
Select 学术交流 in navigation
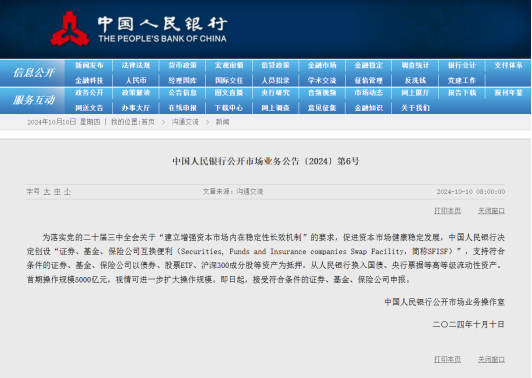pos(322,81)
